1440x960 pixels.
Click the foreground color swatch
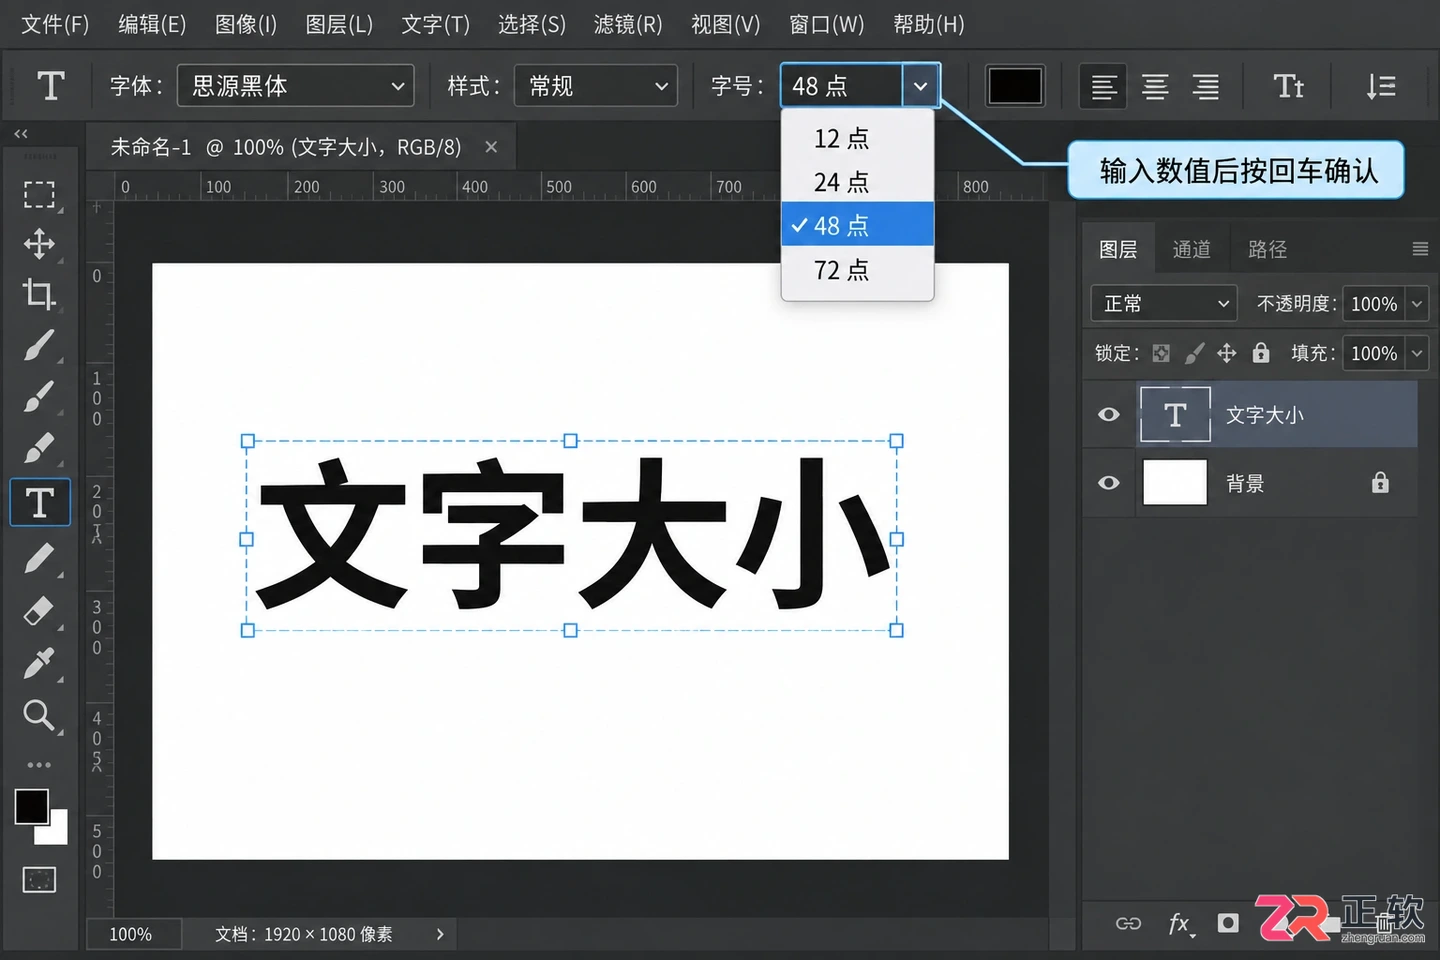click(x=31, y=806)
